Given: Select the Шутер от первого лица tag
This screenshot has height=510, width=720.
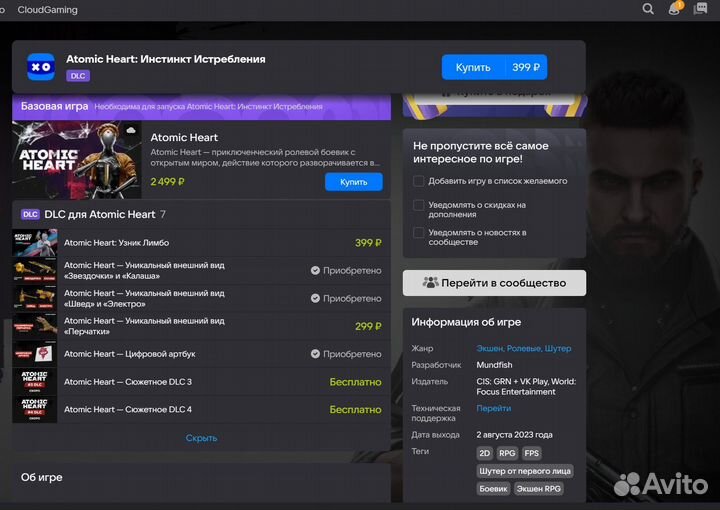Looking at the screenshot, I should point(525,471).
